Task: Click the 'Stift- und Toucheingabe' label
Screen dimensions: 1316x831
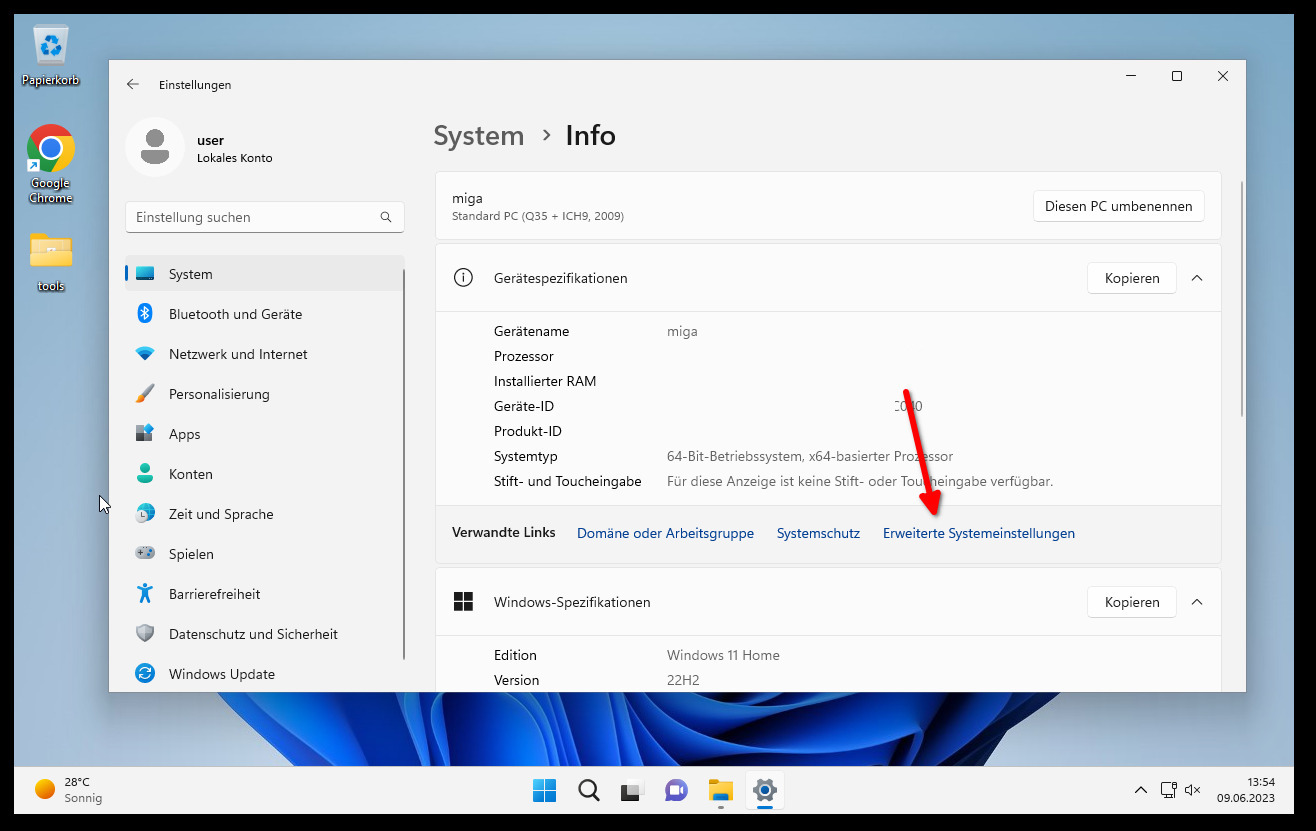Action: 568,481
